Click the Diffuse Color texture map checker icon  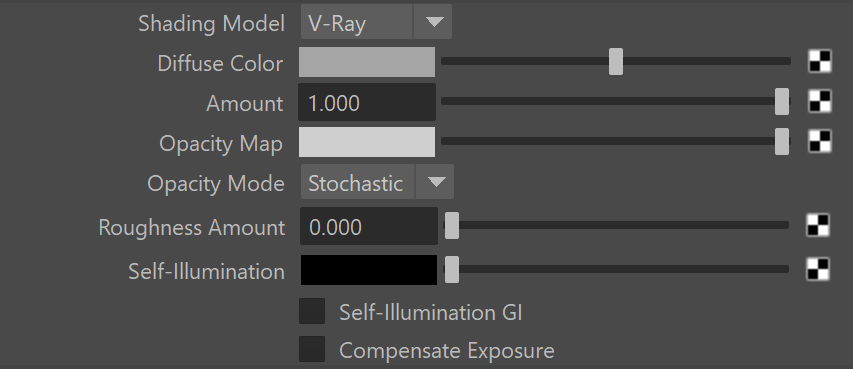click(x=820, y=62)
